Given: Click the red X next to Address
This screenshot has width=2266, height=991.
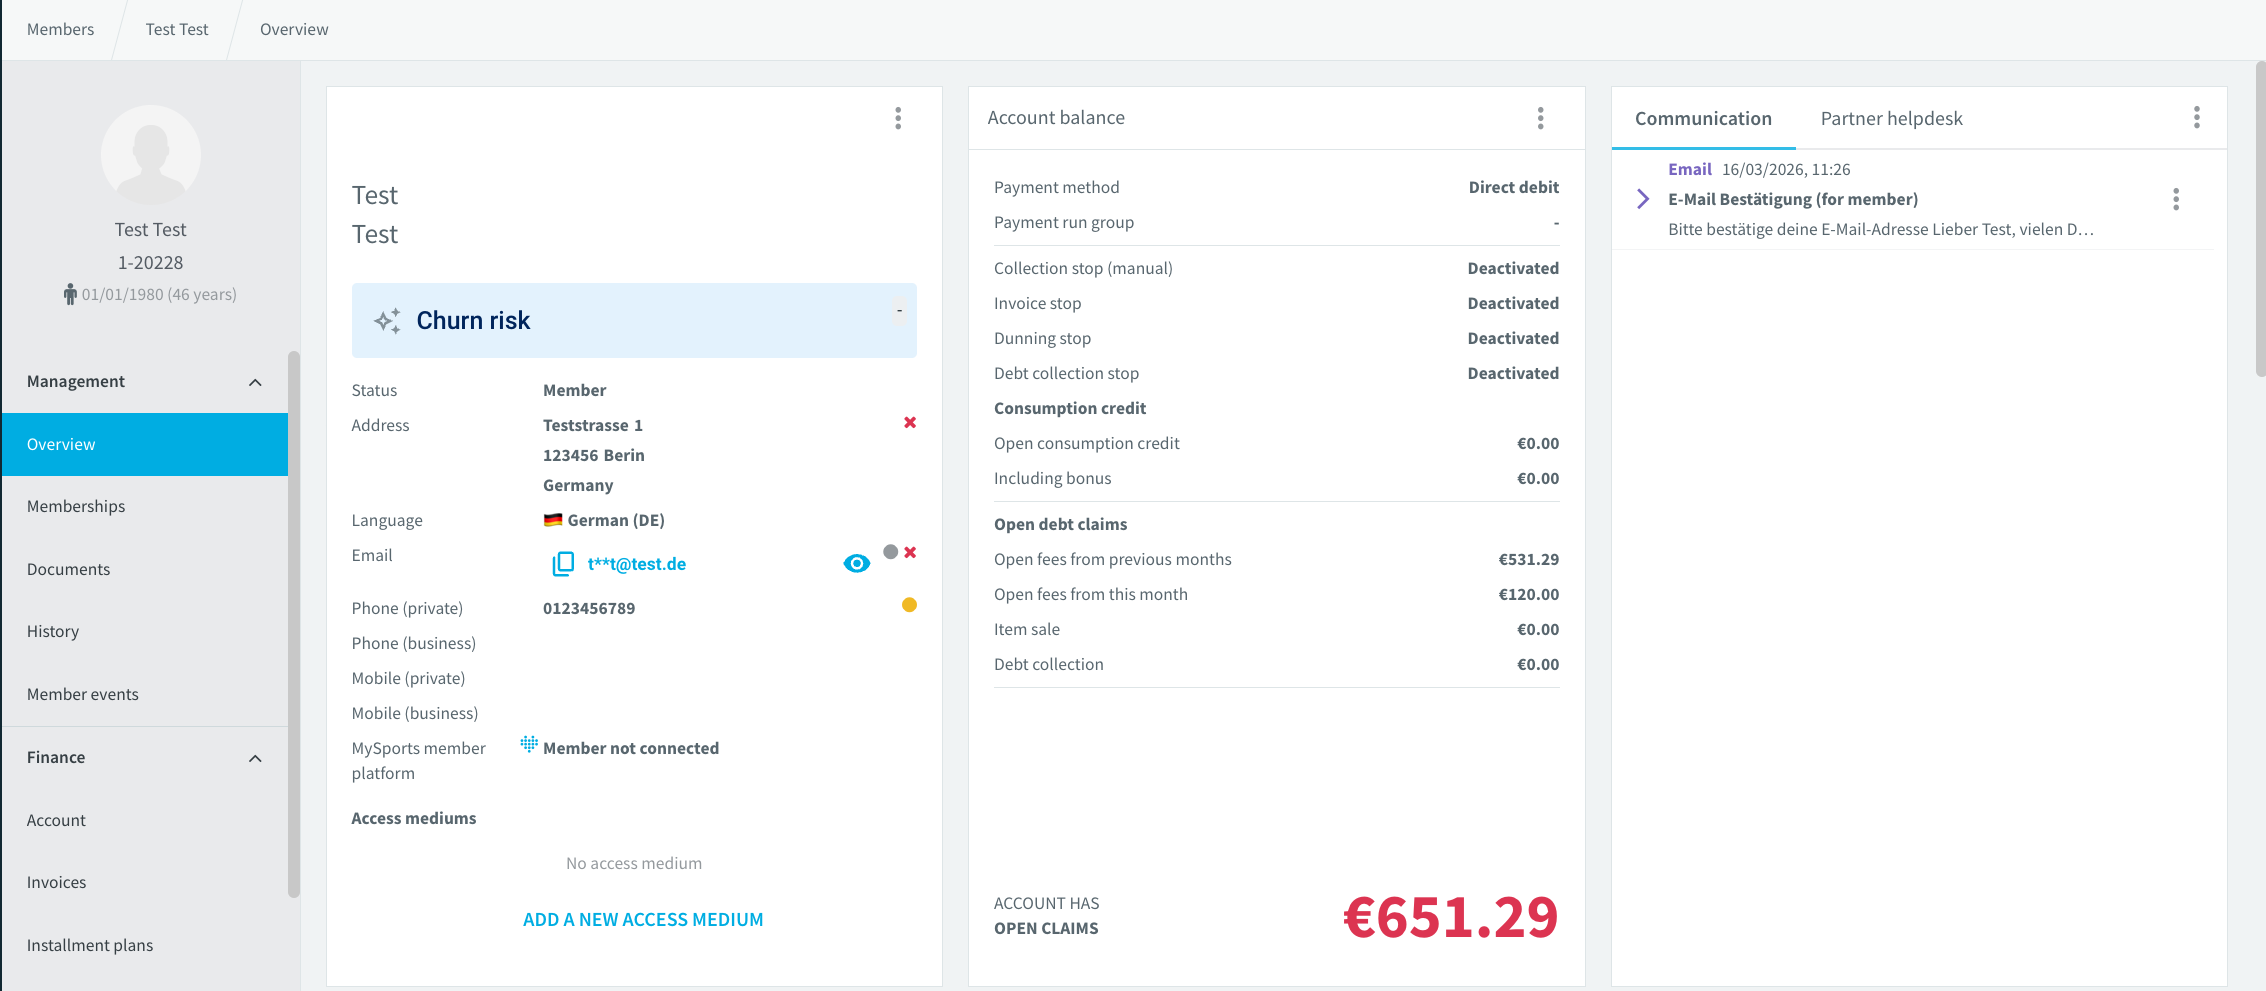Looking at the screenshot, I should pyautogui.click(x=910, y=423).
